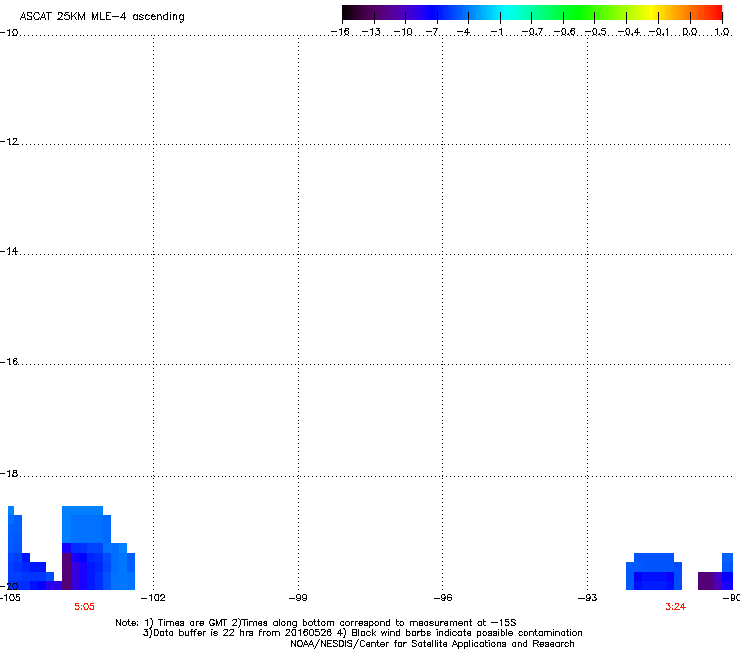Click the 0.0 color bar label
The height and width of the screenshot is (650, 740).
point(690,32)
